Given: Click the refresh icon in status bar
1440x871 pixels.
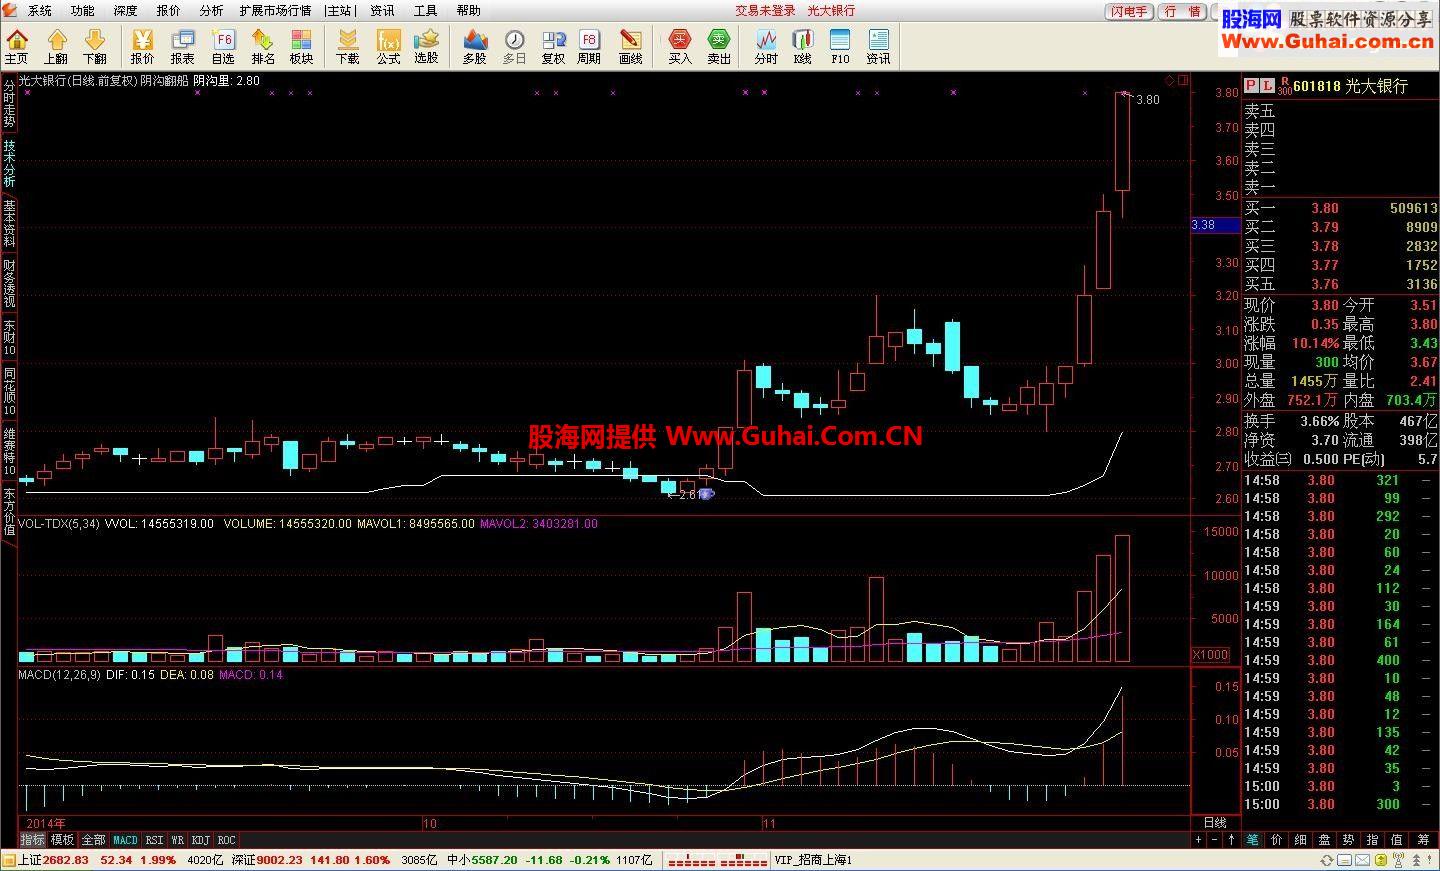Looking at the screenshot, I should click(1326, 860).
